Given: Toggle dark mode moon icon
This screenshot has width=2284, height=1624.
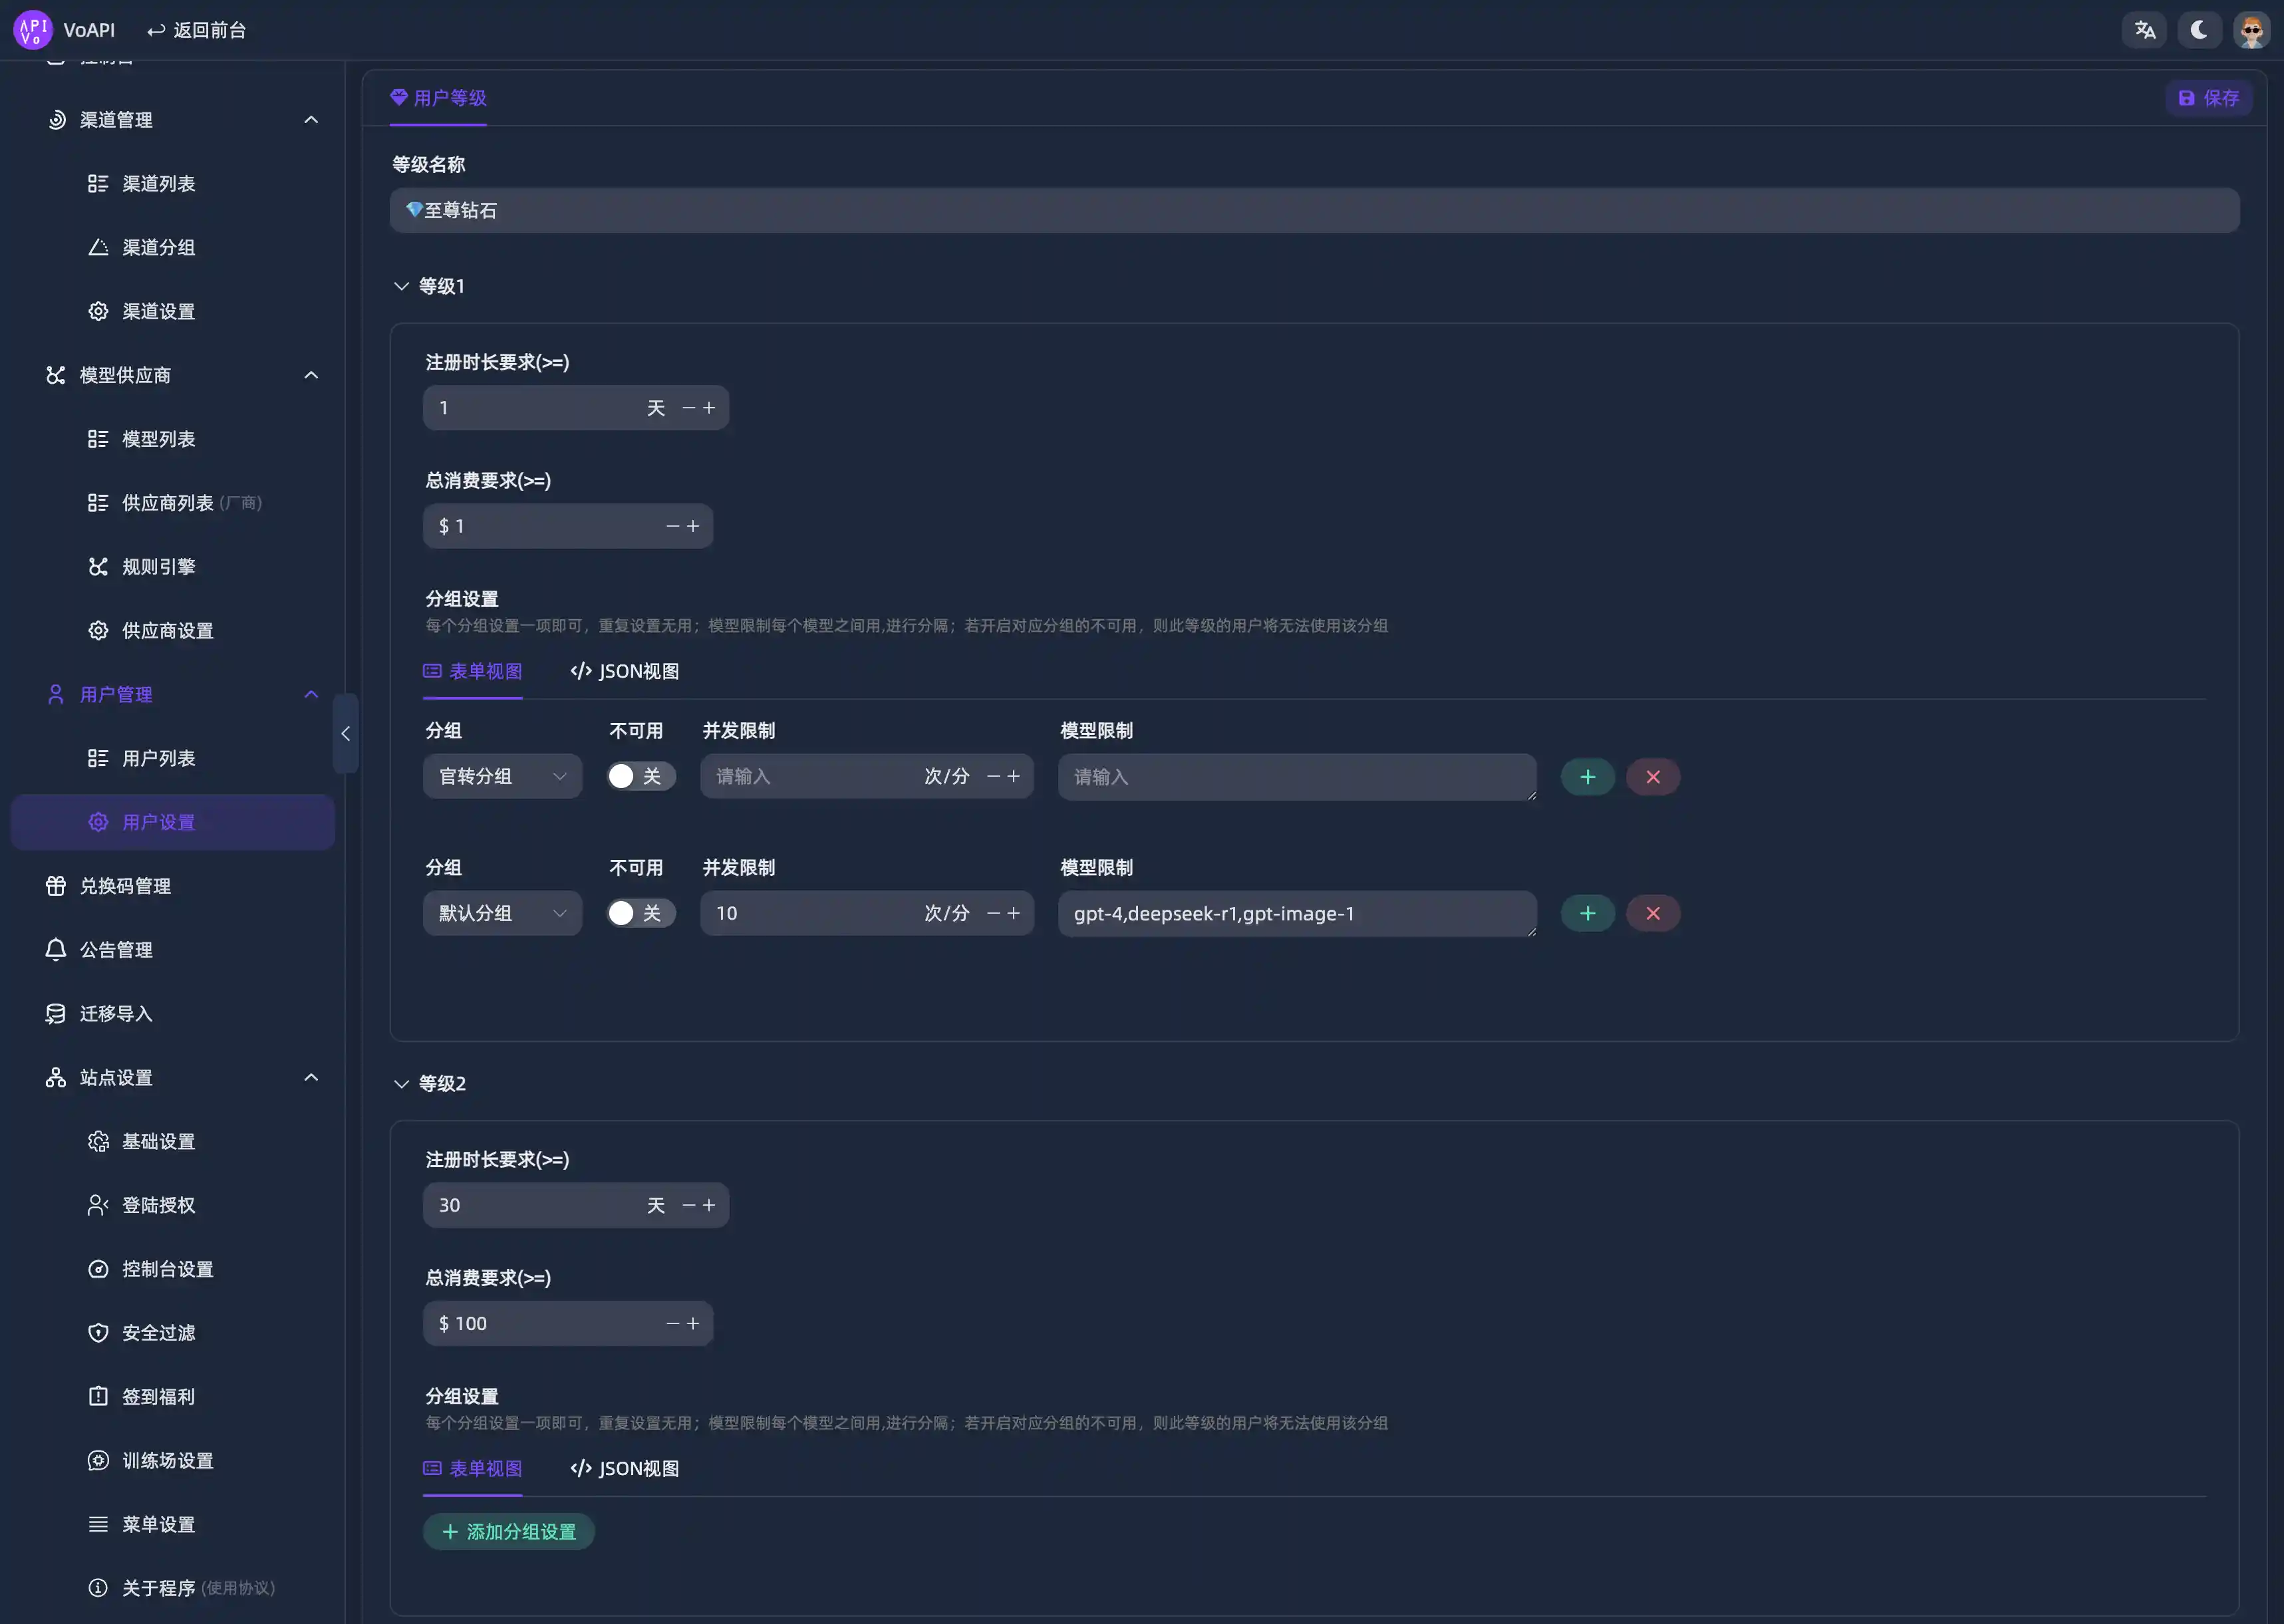Looking at the screenshot, I should tap(2199, 30).
